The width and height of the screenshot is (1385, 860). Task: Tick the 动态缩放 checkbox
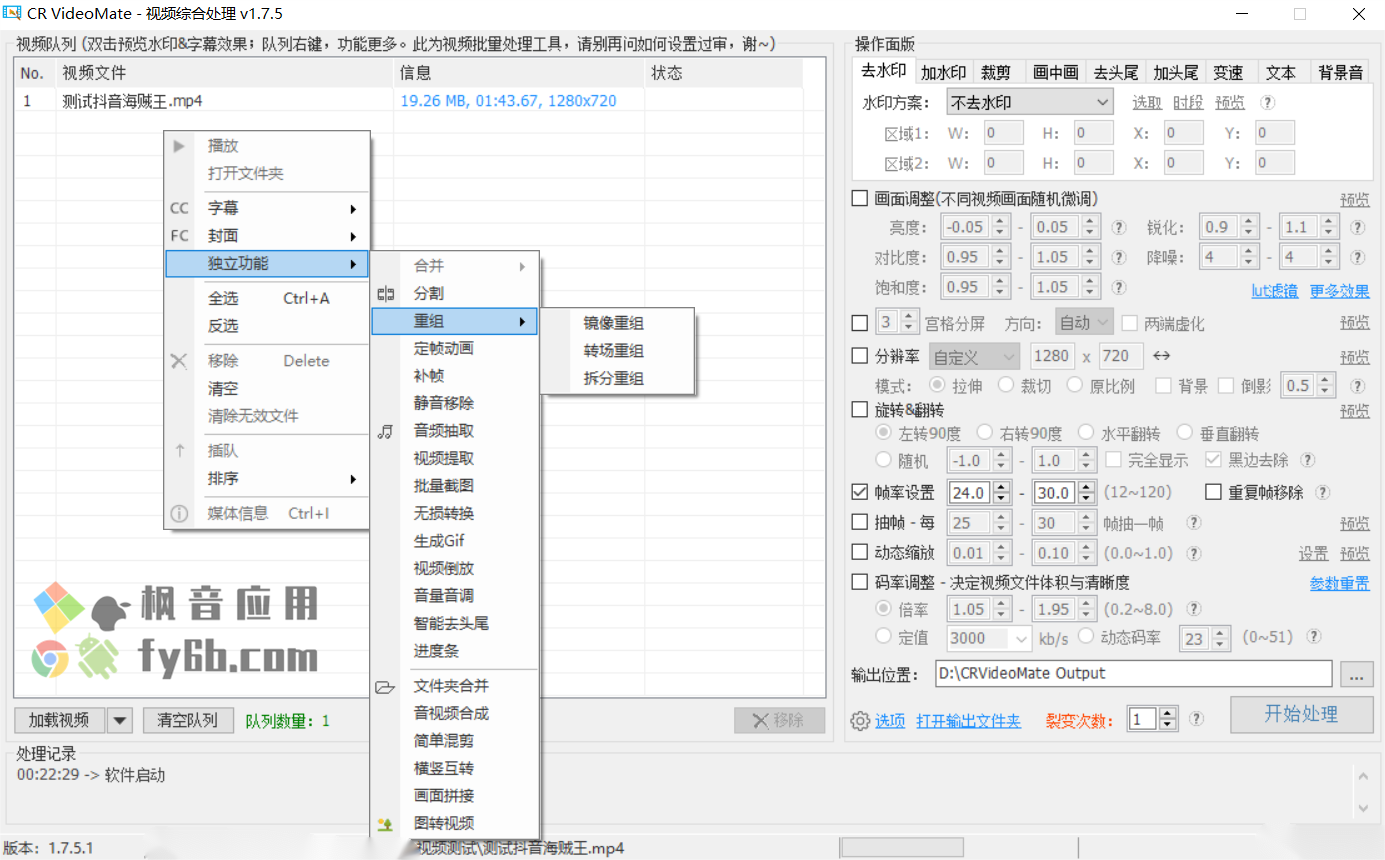tap(859, 552)
